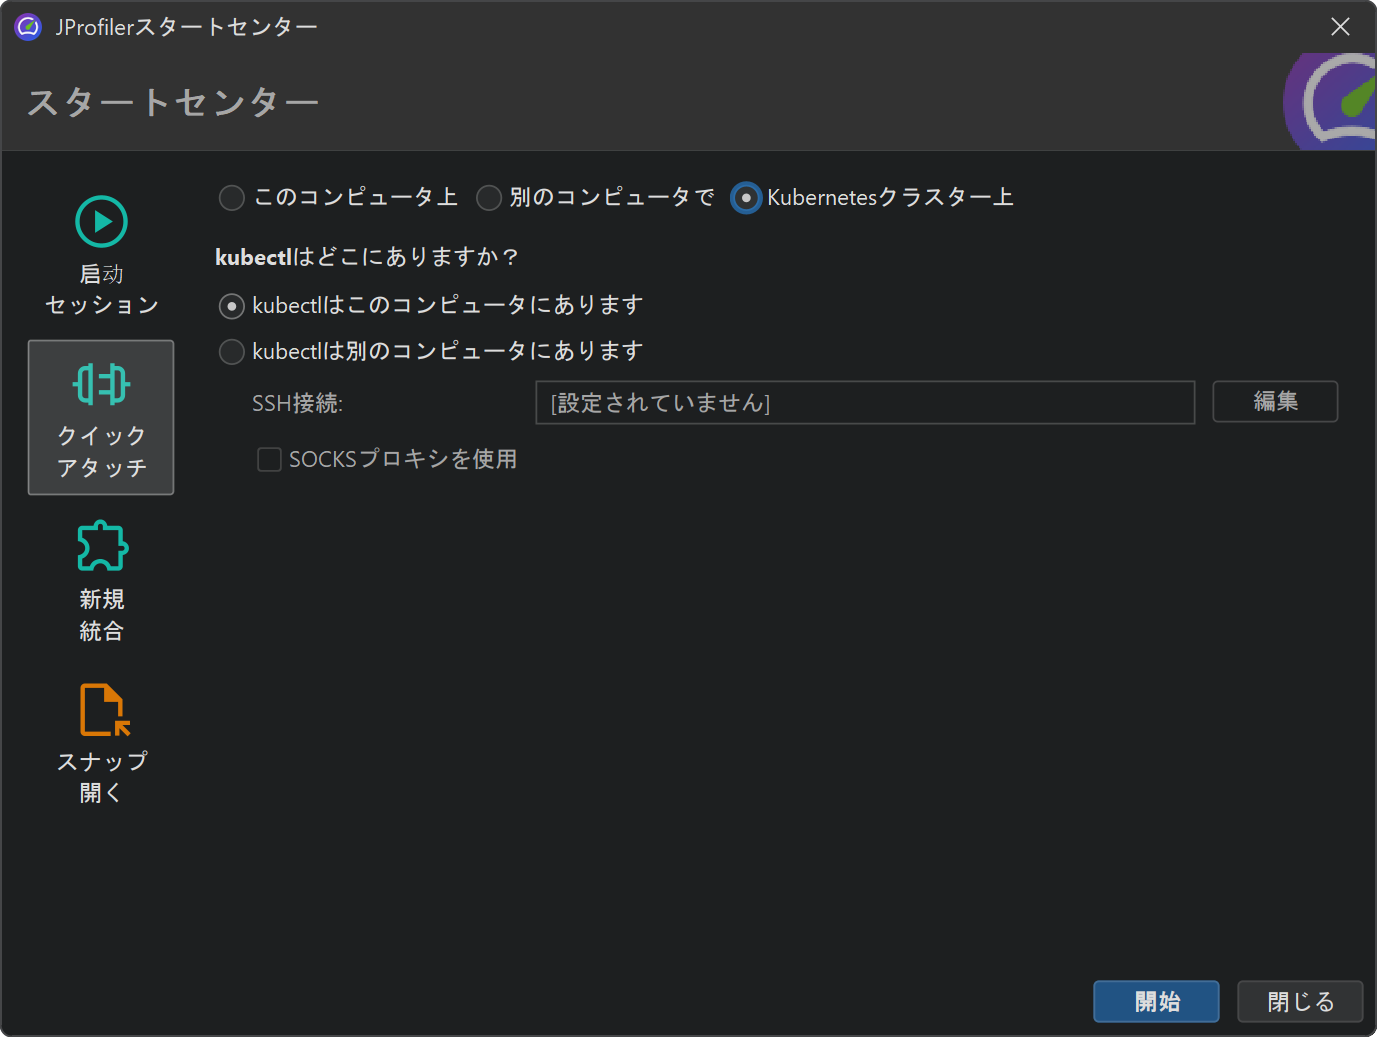Click the 開始 button

[1156, 1001]
